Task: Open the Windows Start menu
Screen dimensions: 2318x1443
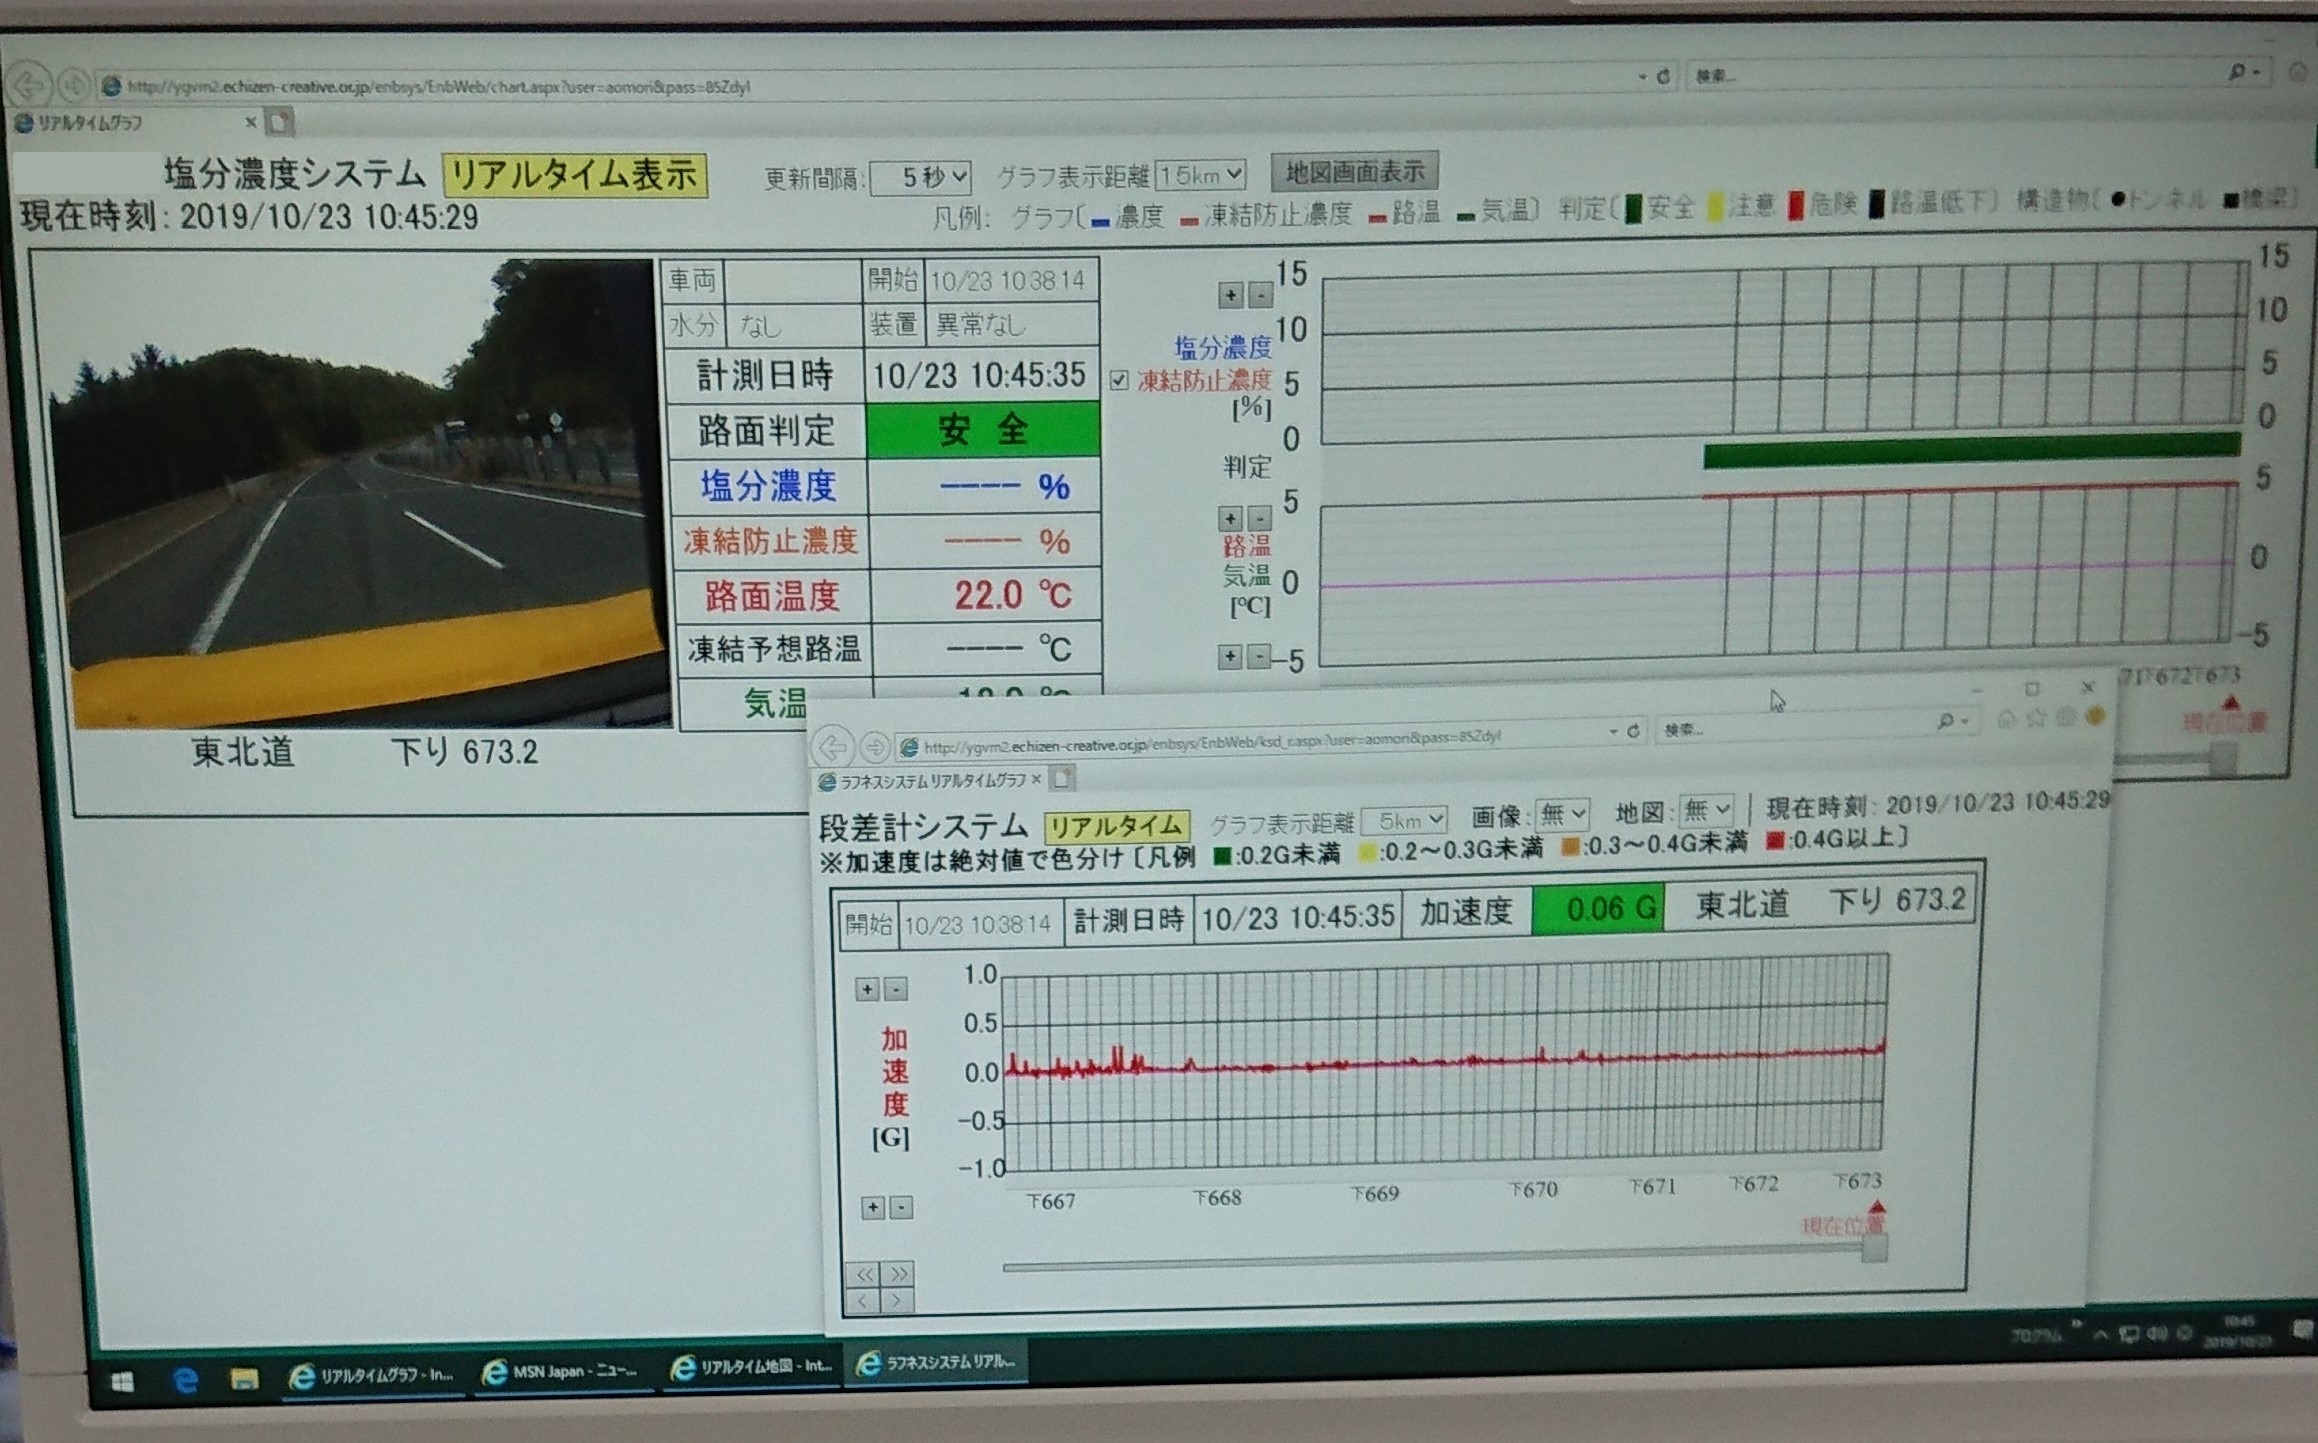Action: pos(122,1383)
